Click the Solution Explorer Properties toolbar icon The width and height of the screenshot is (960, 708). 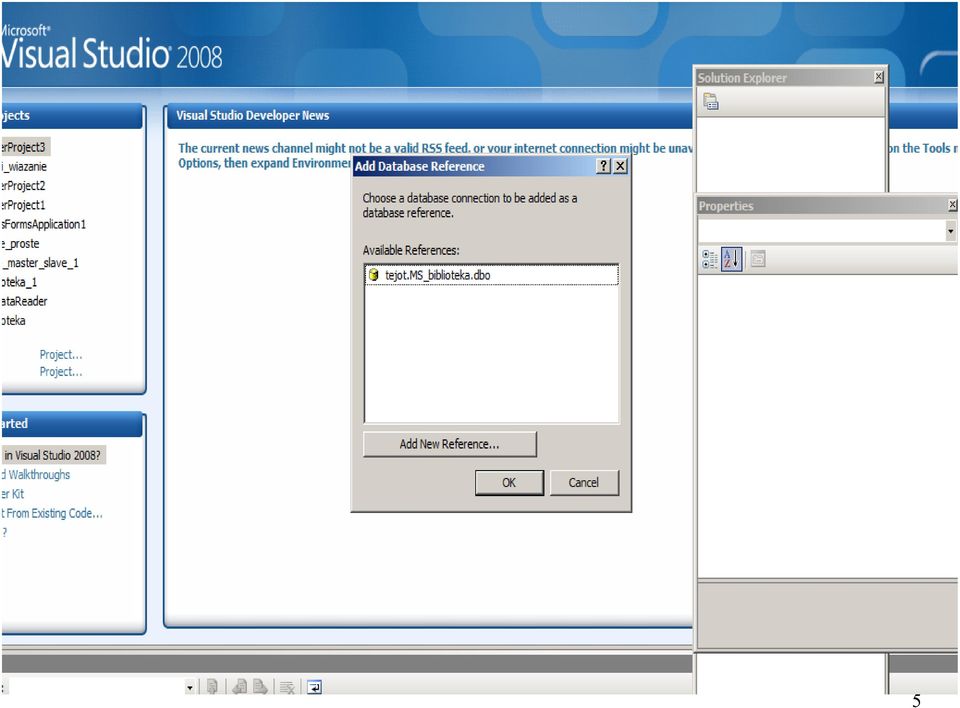pyautogui.click(x=710, y=102)
